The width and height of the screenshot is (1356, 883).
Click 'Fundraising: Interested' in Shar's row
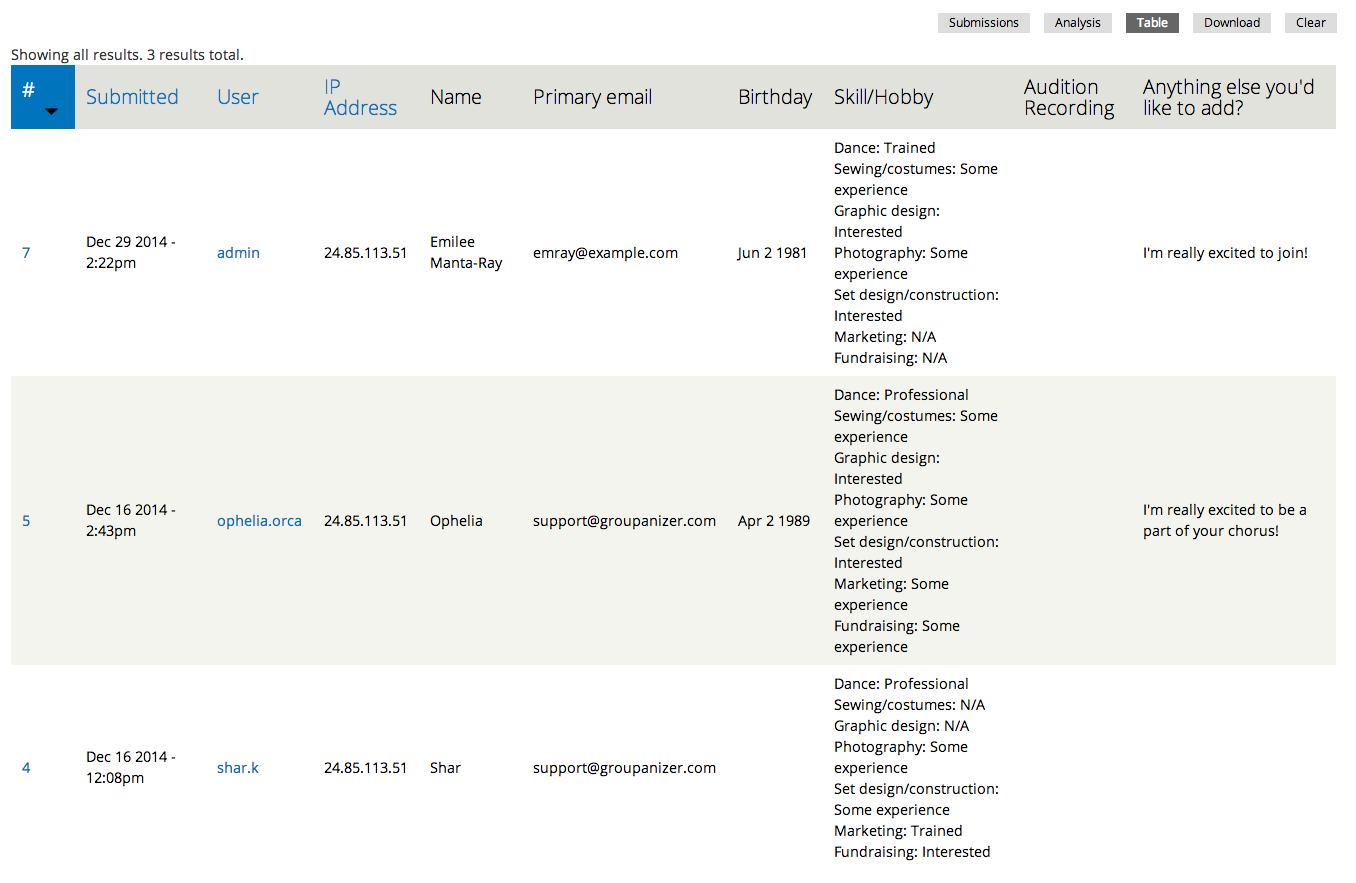pos(912,852)
